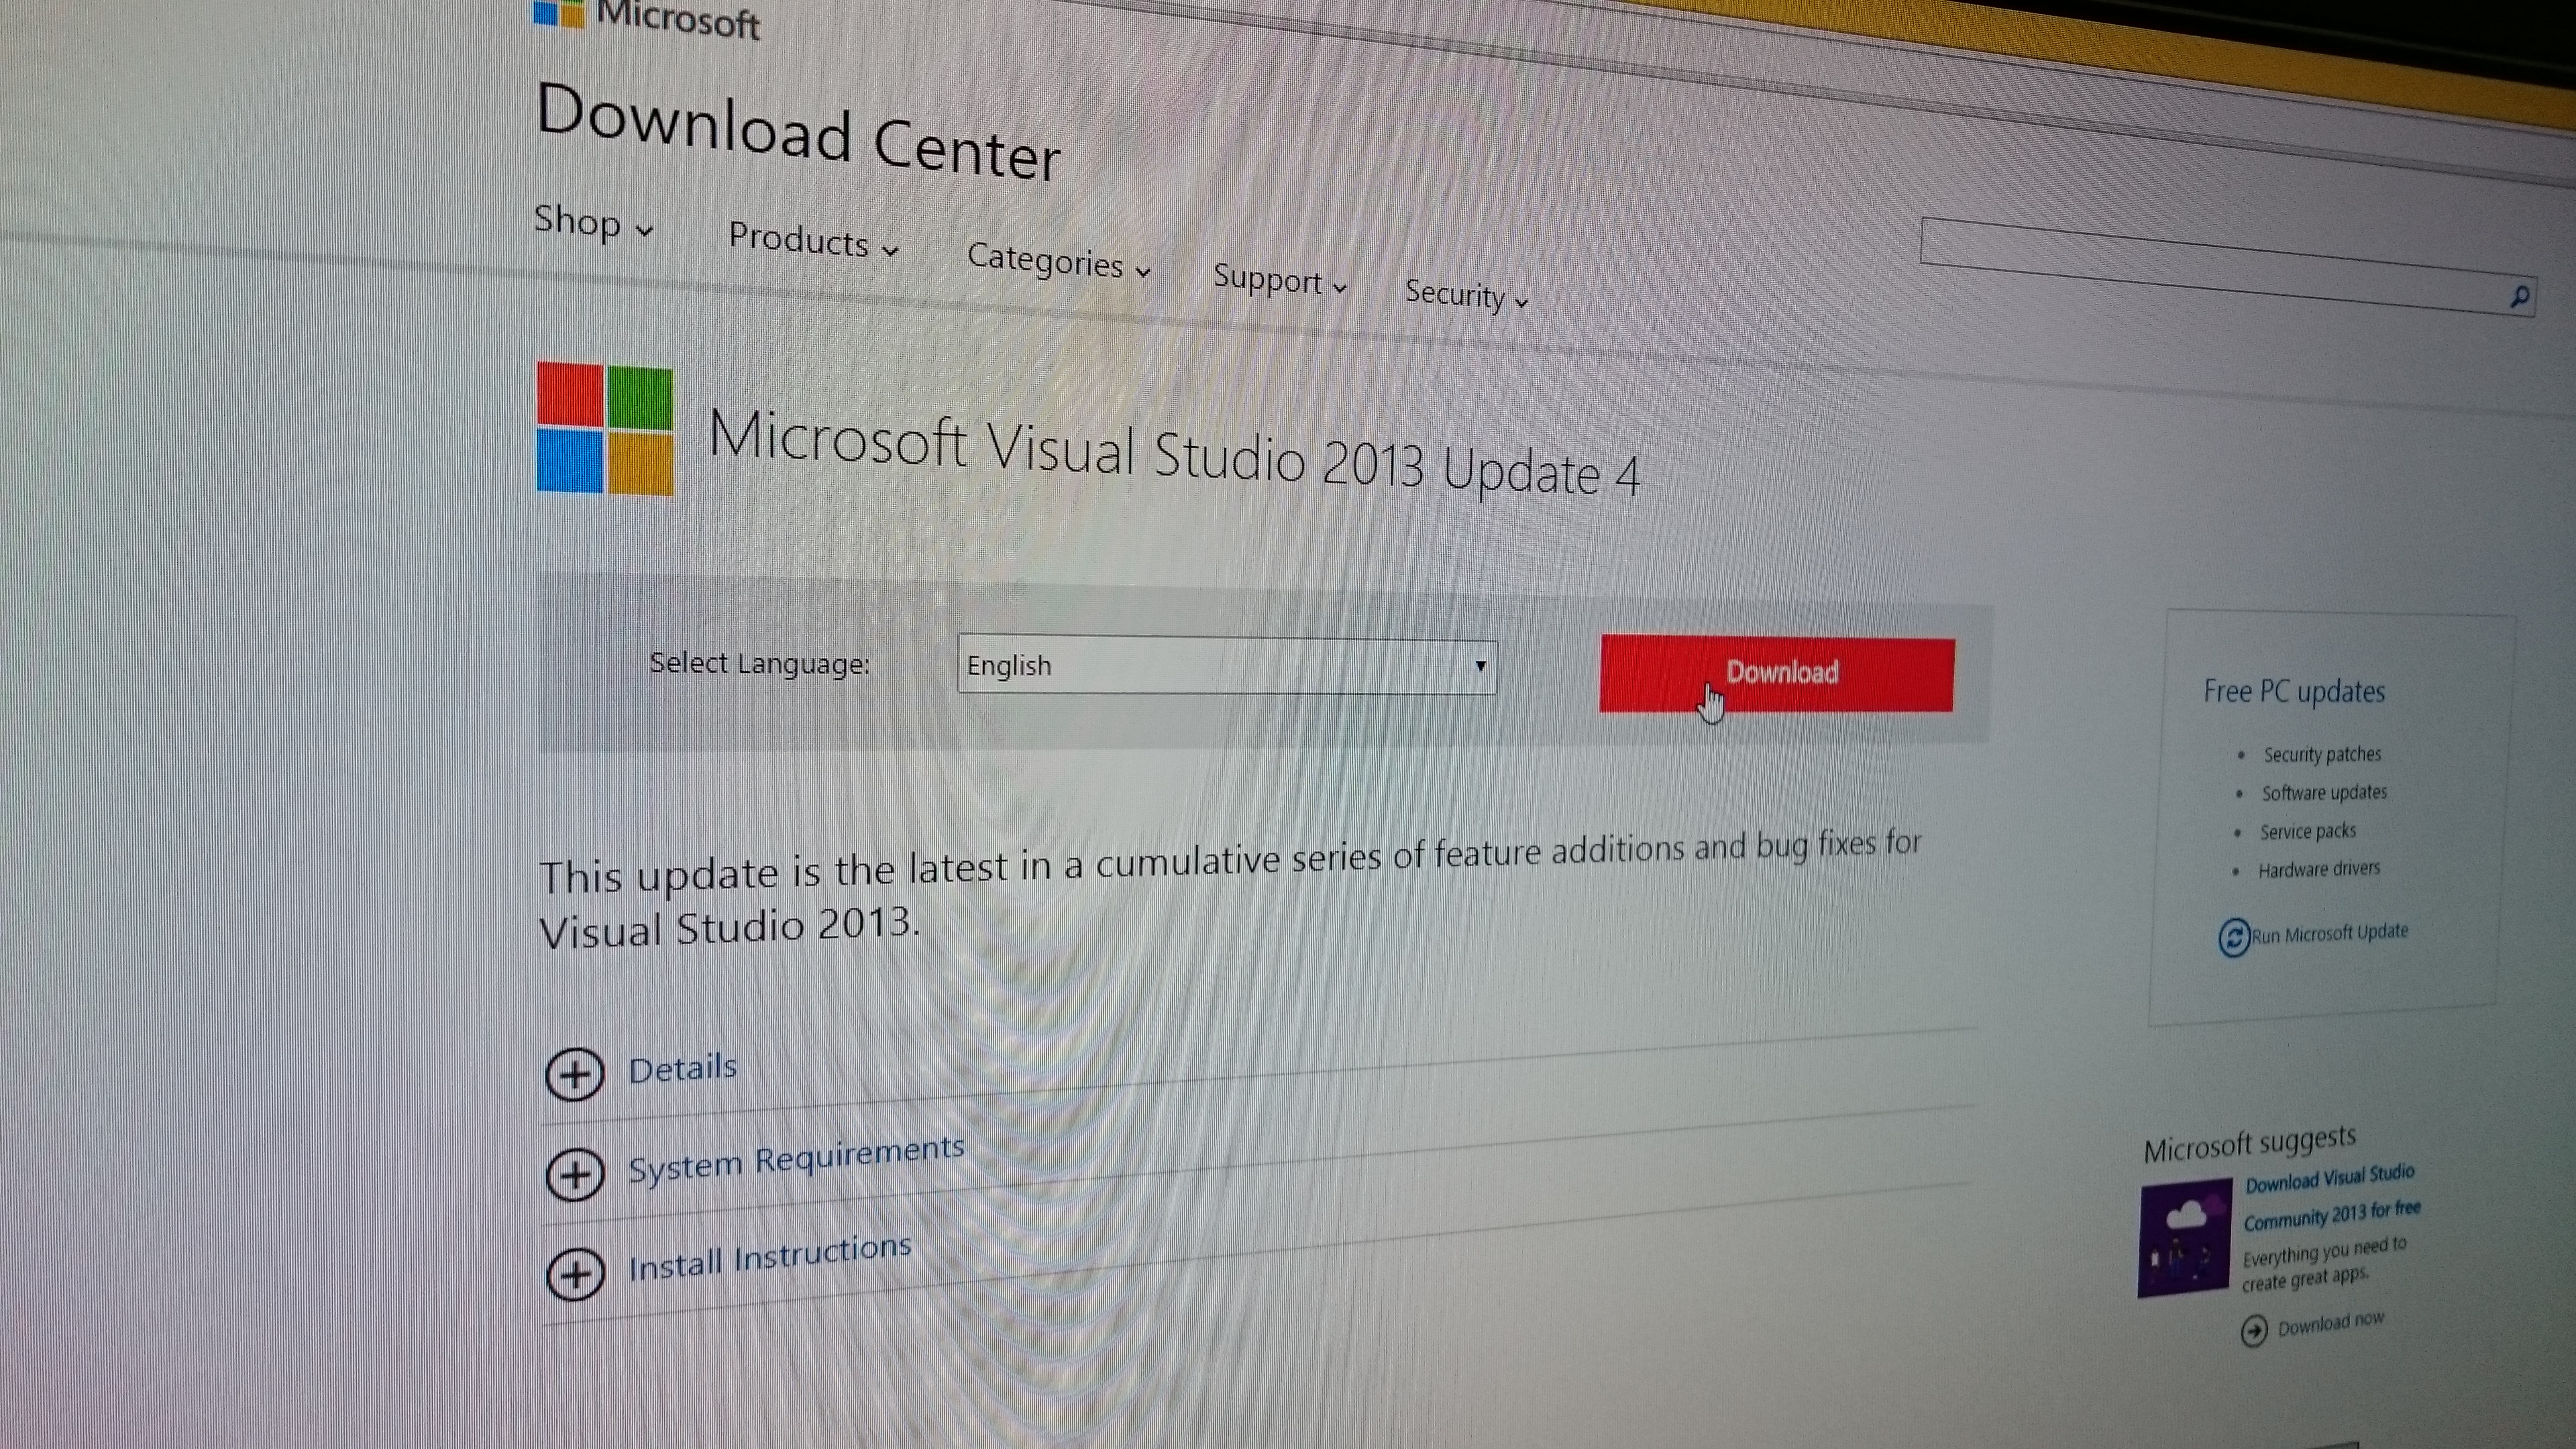Click the Hardware drivers list item
This screenshot has width=2576, height=1449.
(x=2319, y=870)
